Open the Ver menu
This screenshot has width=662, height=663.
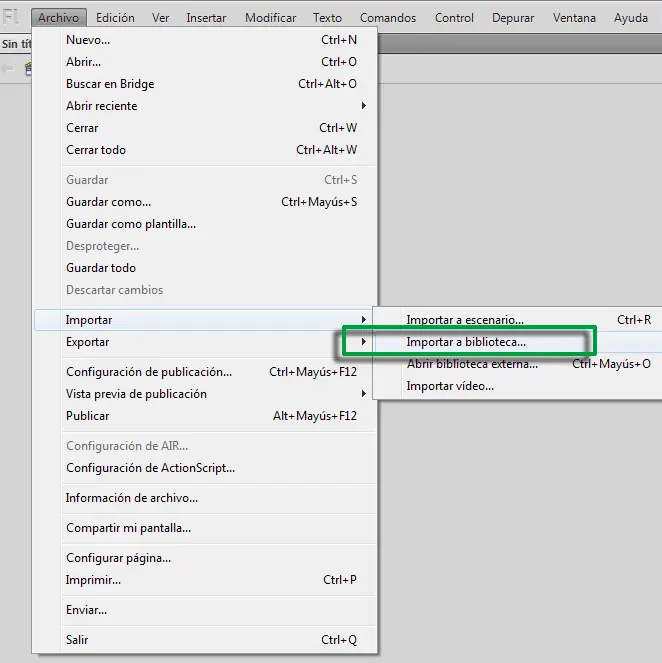160,18
